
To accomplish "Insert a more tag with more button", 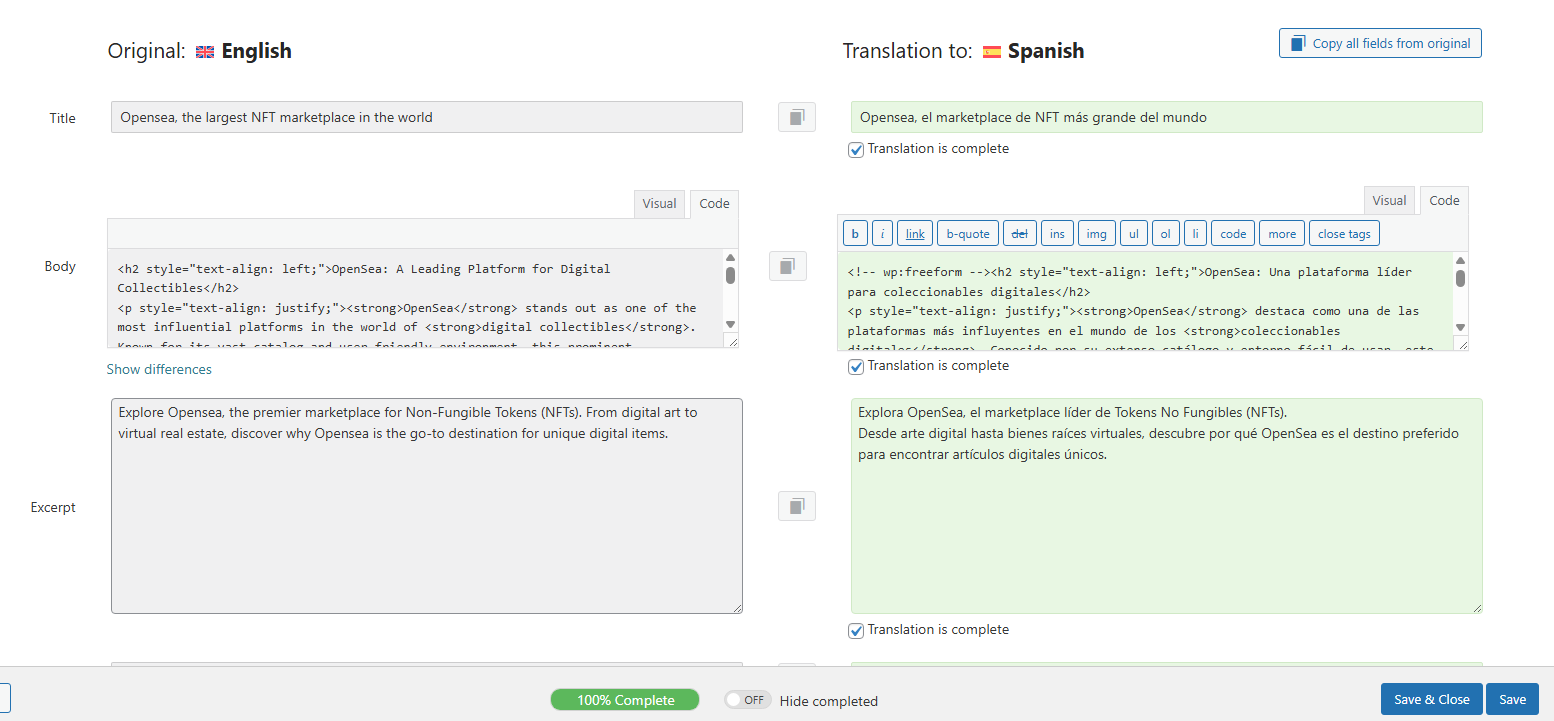I will 1282,233.
